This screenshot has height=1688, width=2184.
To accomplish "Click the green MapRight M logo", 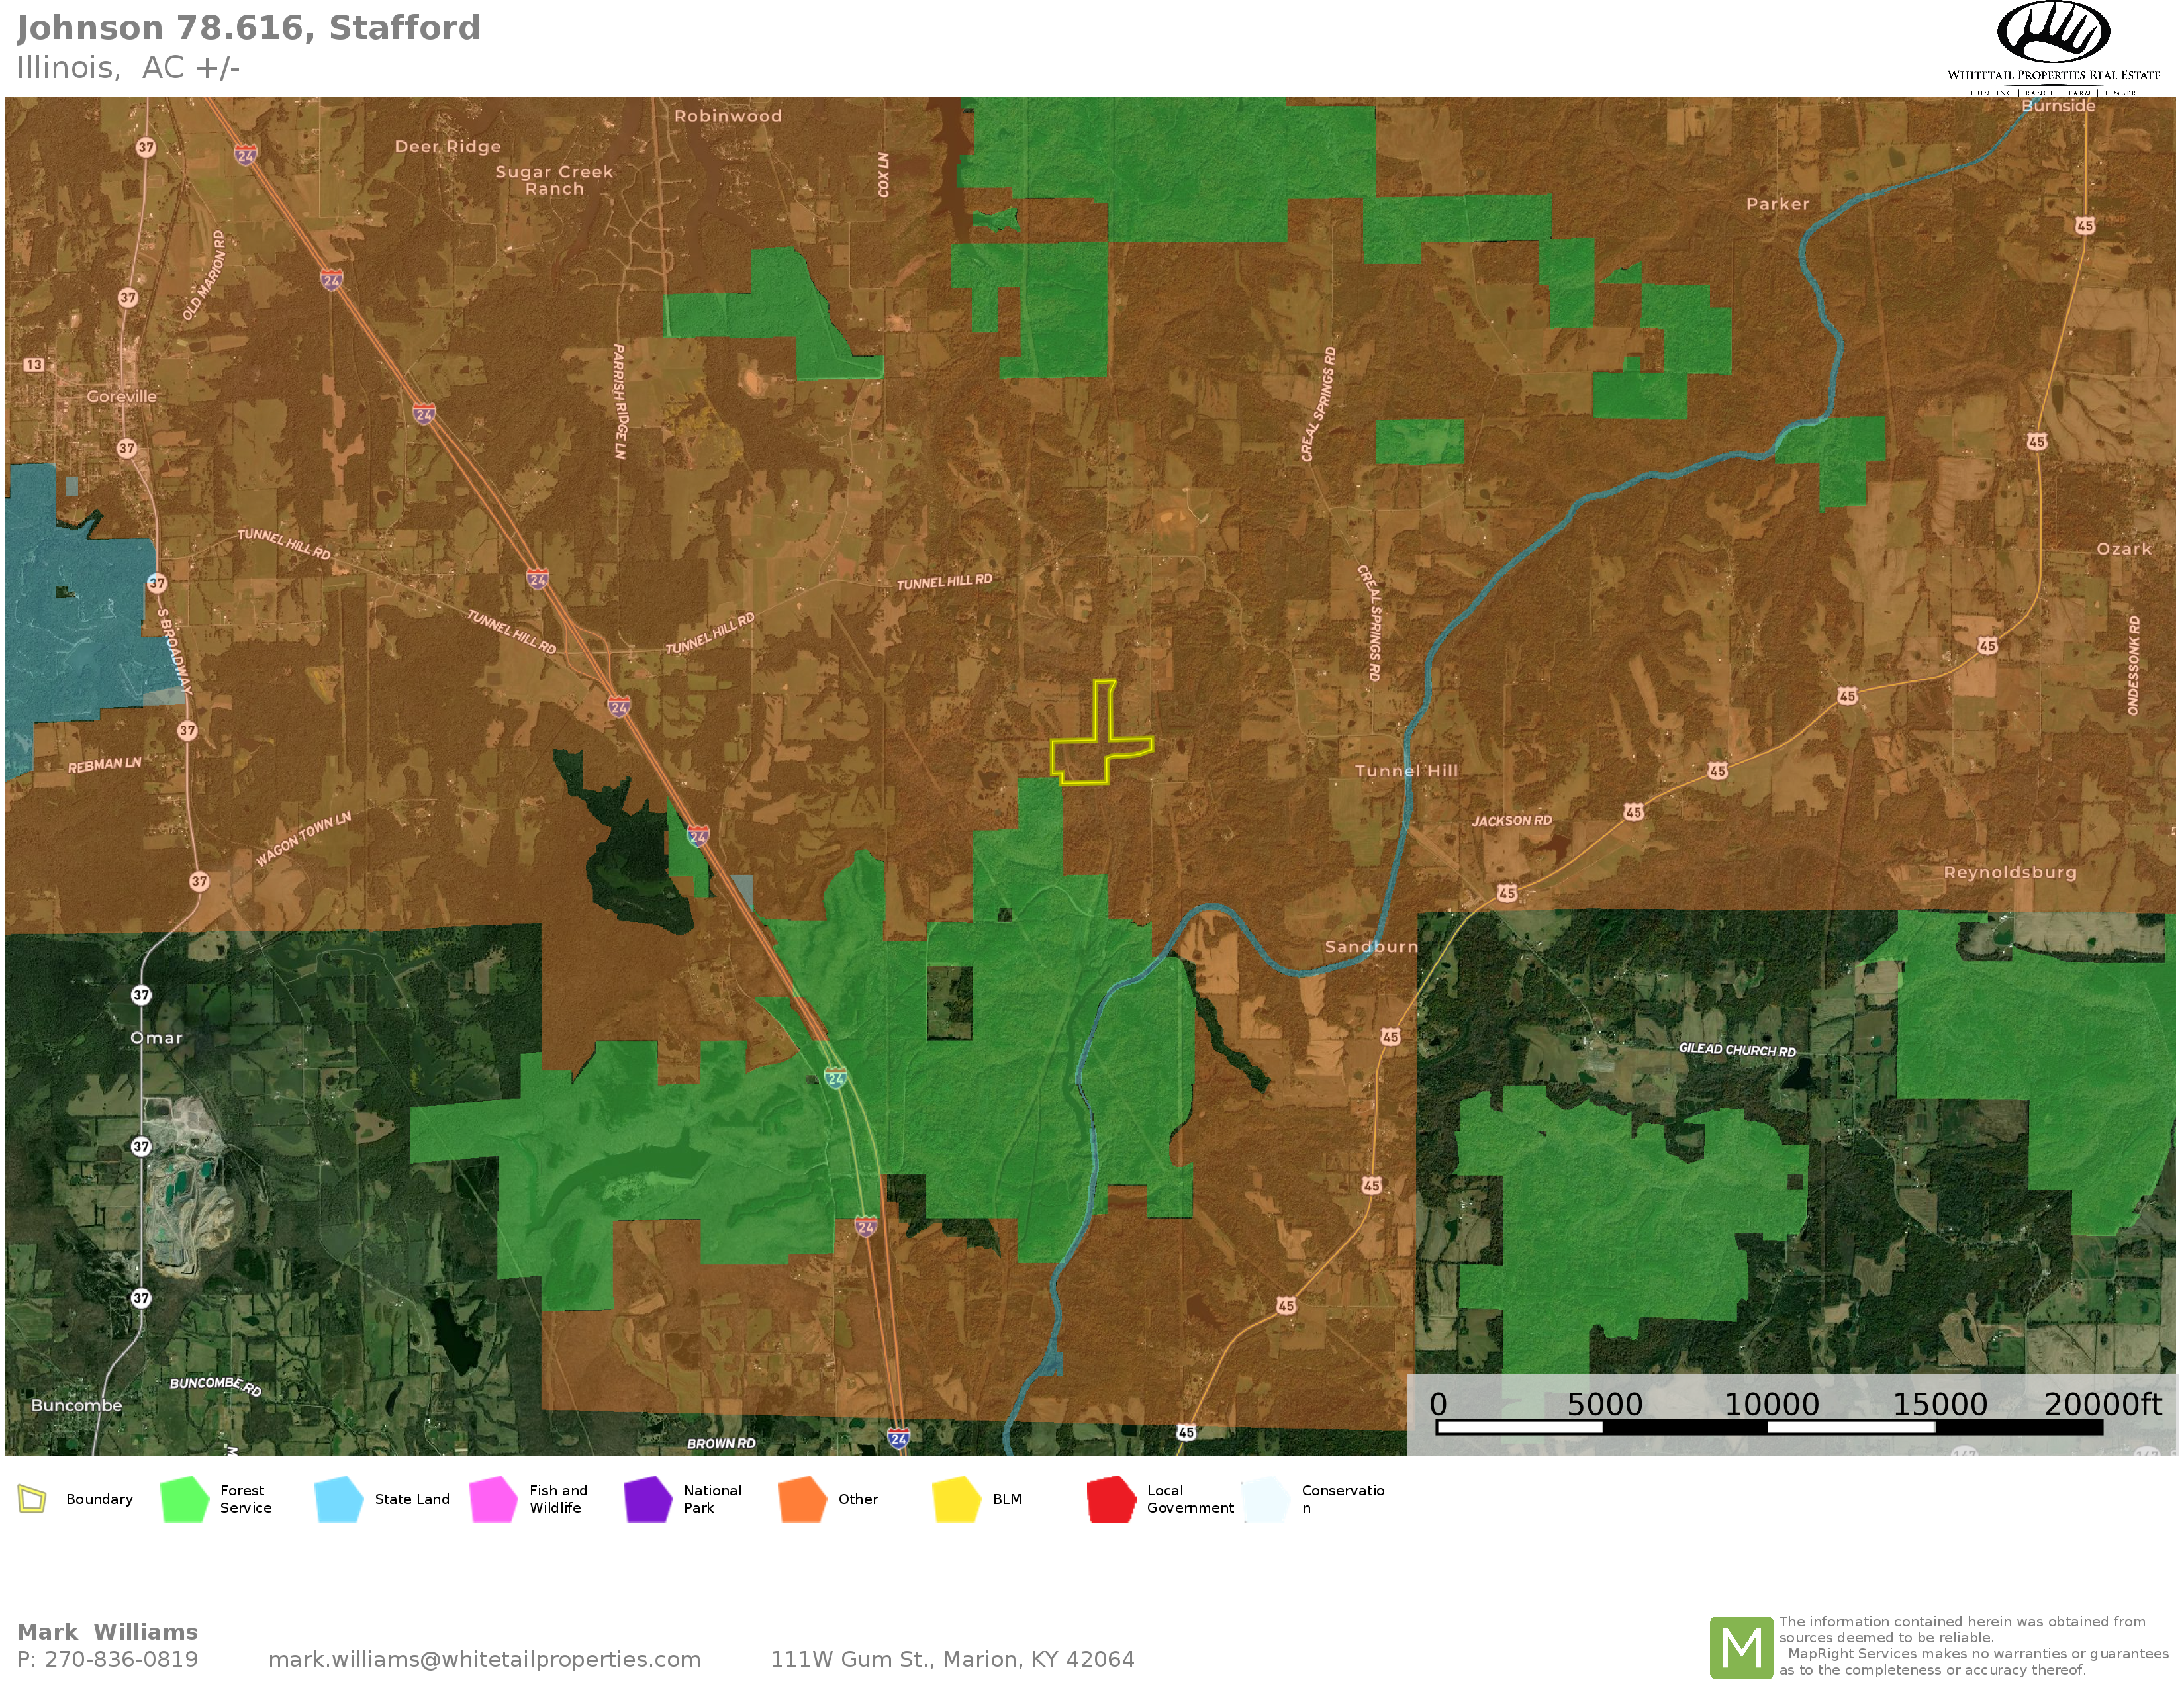I will pyautogui.click(x=1741, y=1647).
